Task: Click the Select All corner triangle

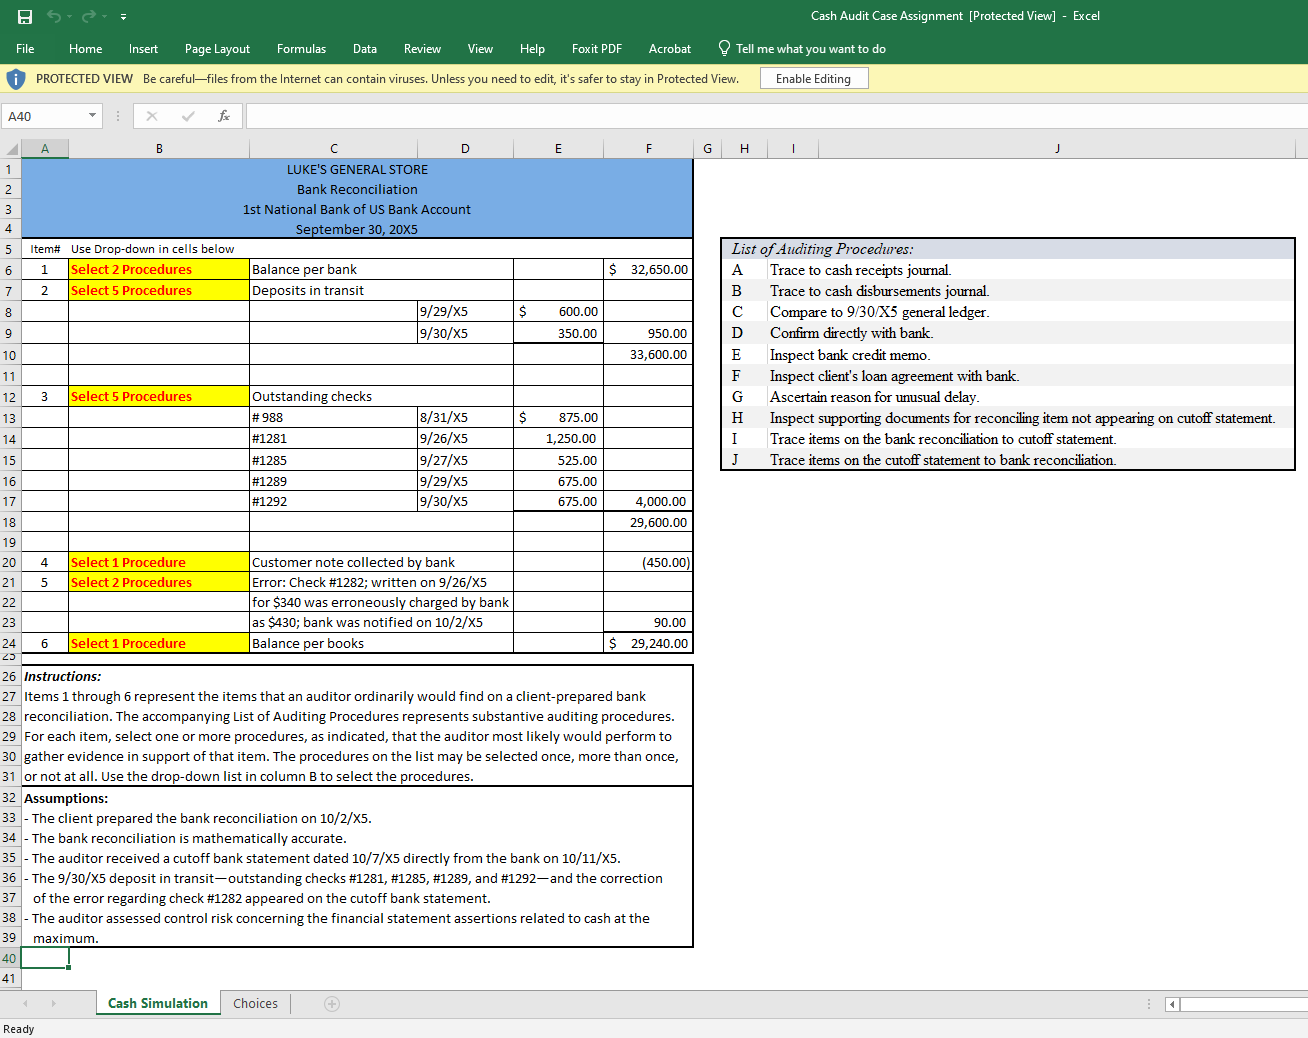Action: 12,149
